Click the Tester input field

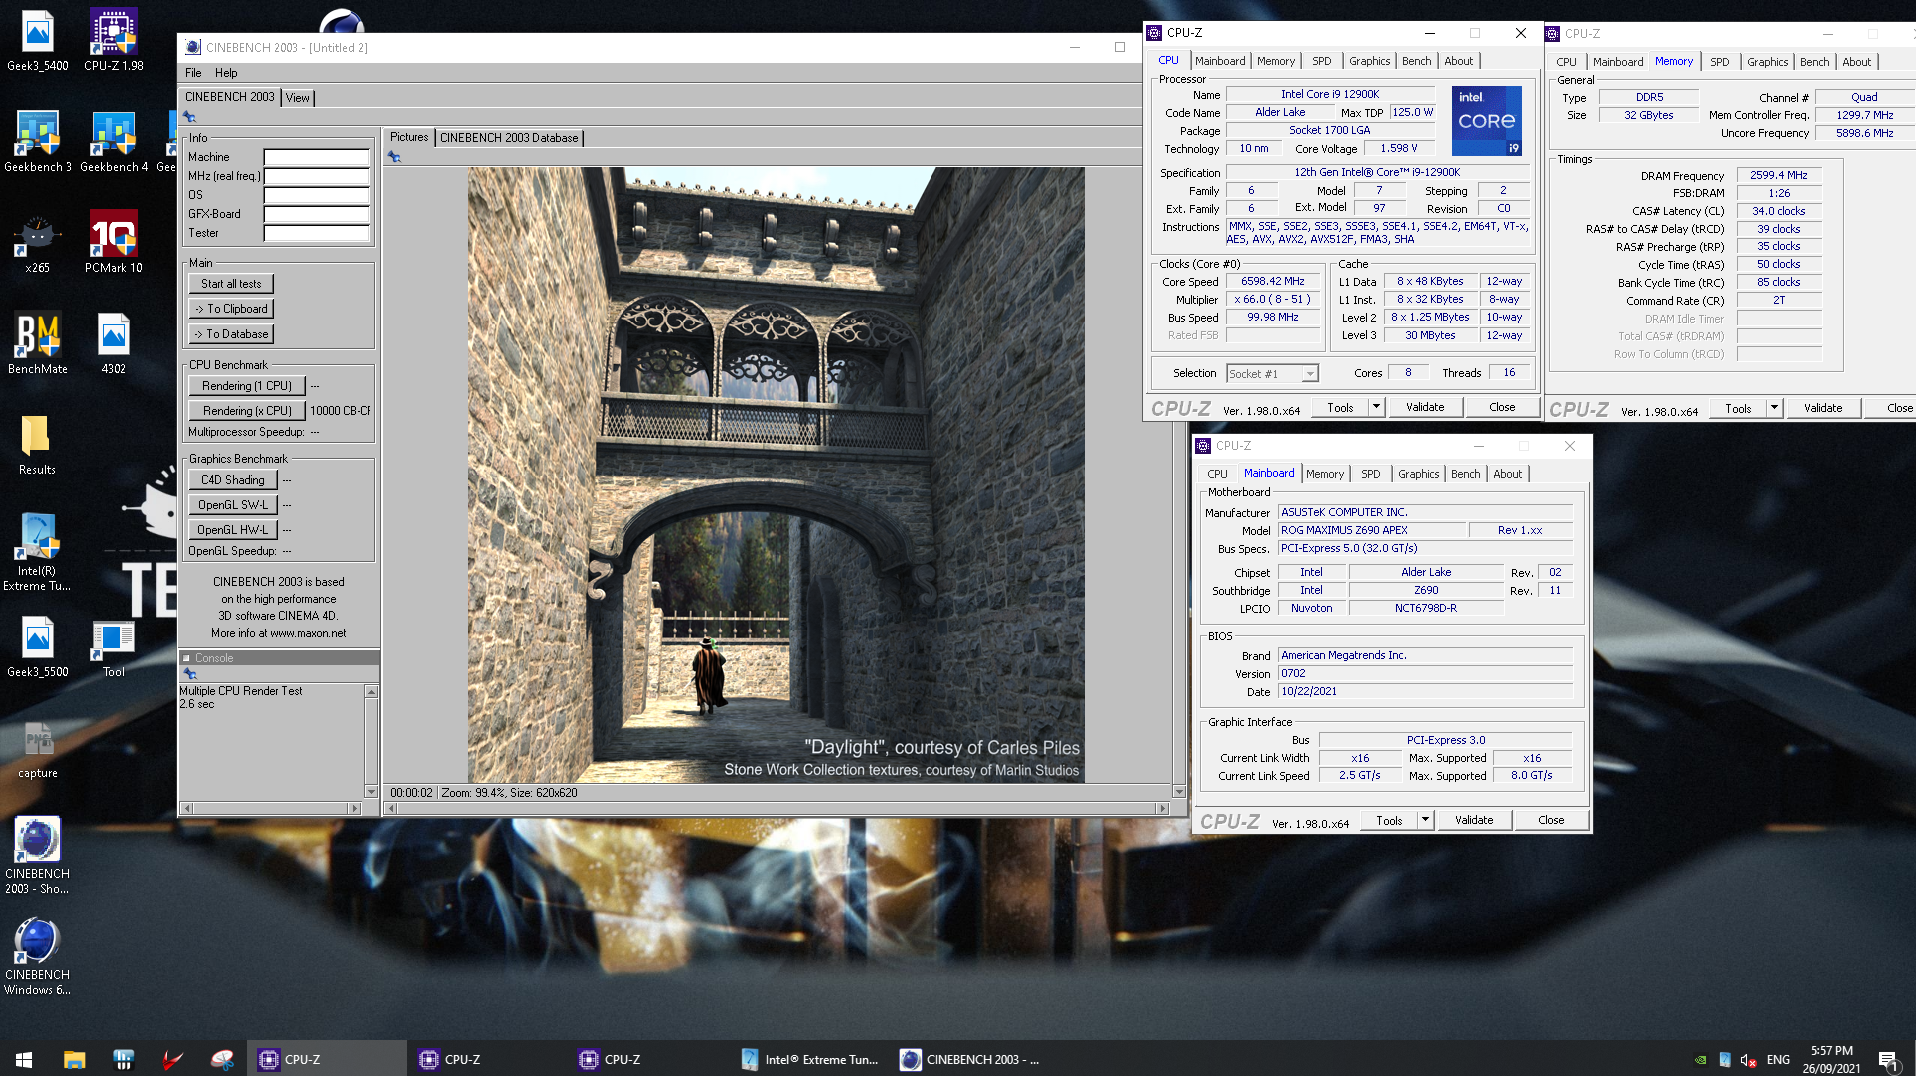(317, 233)
